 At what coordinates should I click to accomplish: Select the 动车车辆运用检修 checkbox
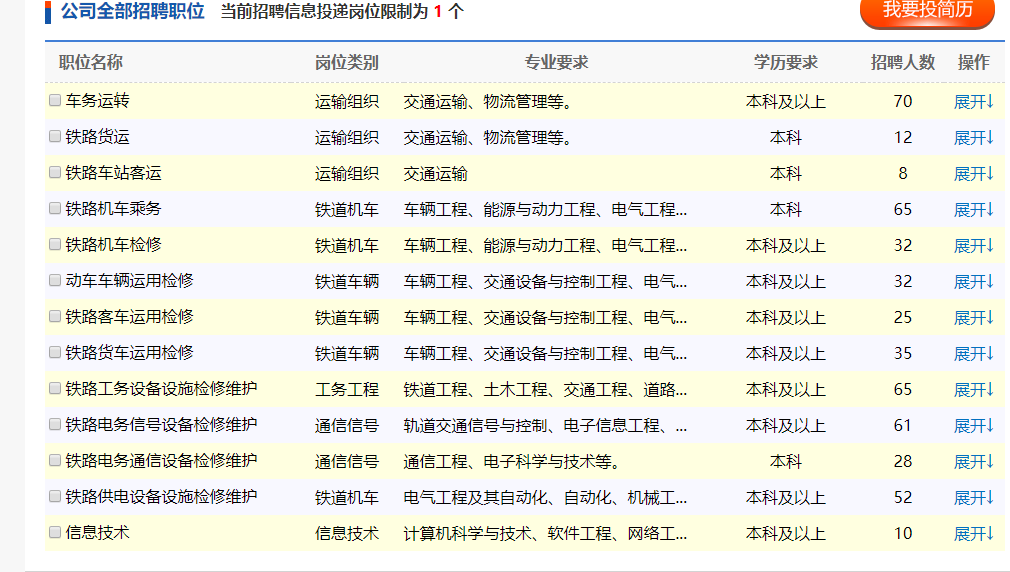(x=55, y=281)
